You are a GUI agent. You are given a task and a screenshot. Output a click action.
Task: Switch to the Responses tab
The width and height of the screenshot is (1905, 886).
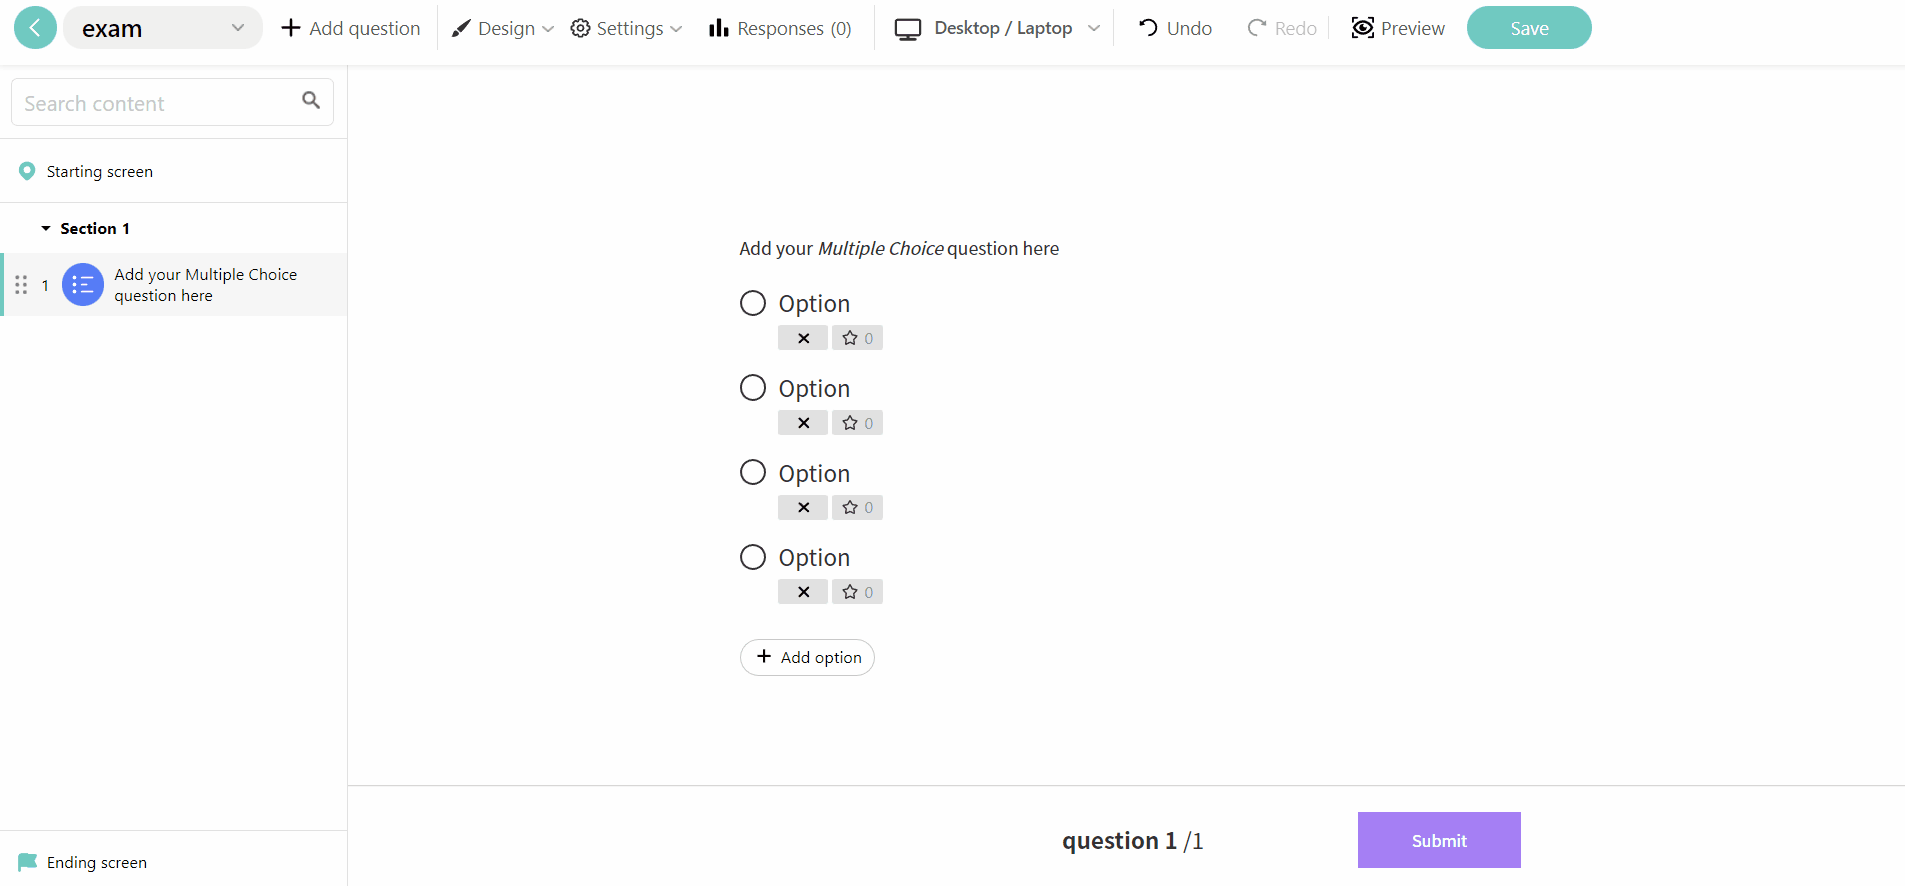click(780, 27)
